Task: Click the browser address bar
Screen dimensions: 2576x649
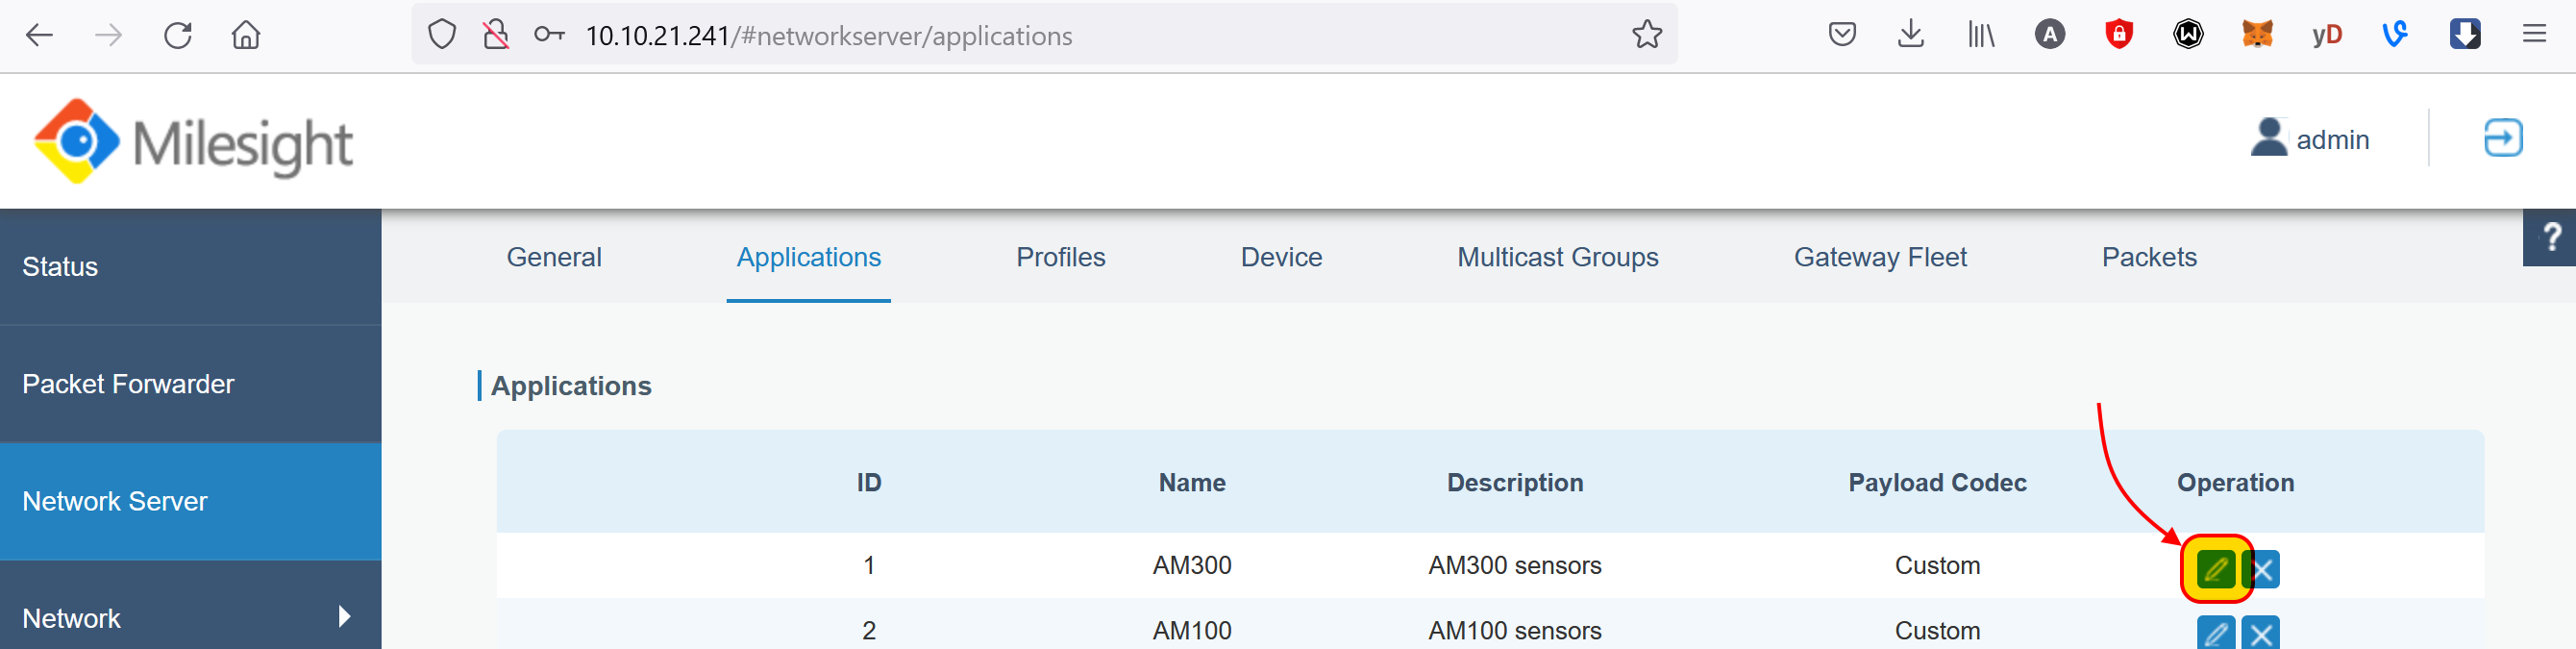Action: point(1045,36)
